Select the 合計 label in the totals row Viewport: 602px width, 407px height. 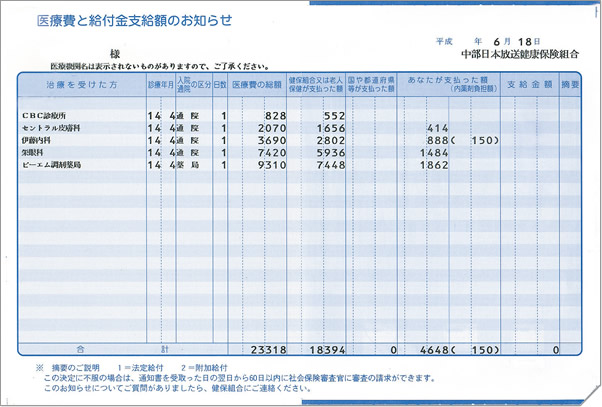[80, 351]
